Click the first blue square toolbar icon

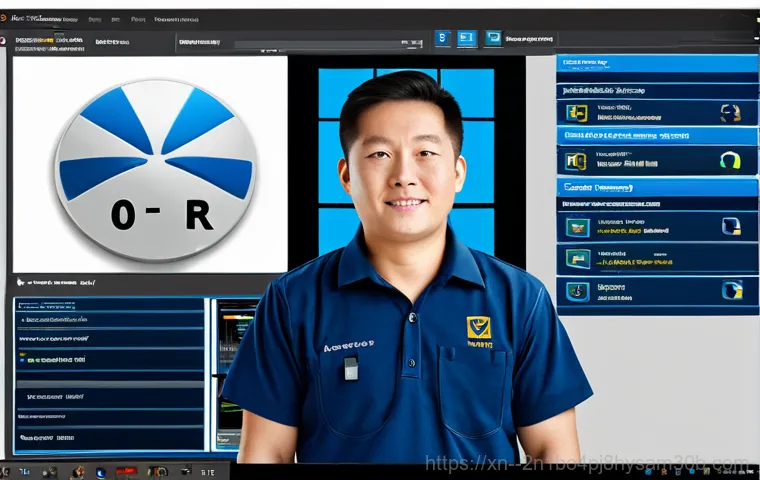tap(443, 38)
